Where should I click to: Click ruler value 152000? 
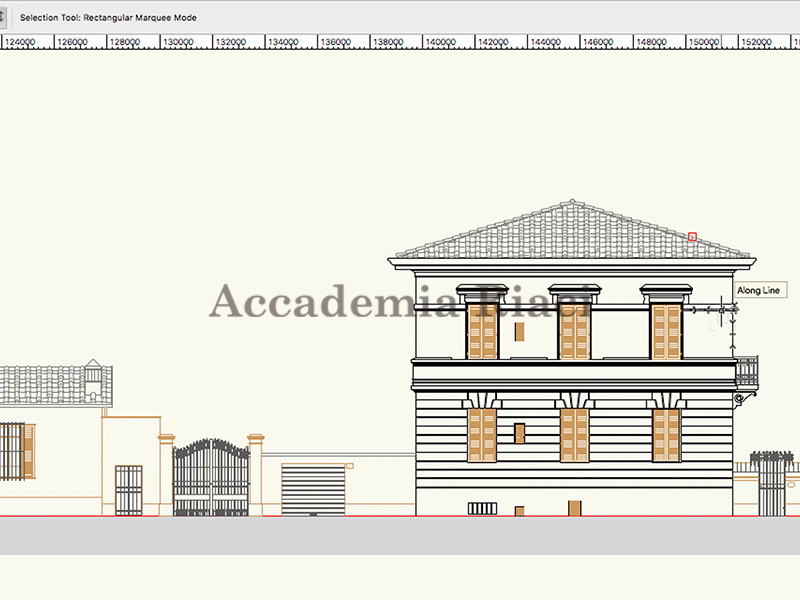tap(757, 42)
